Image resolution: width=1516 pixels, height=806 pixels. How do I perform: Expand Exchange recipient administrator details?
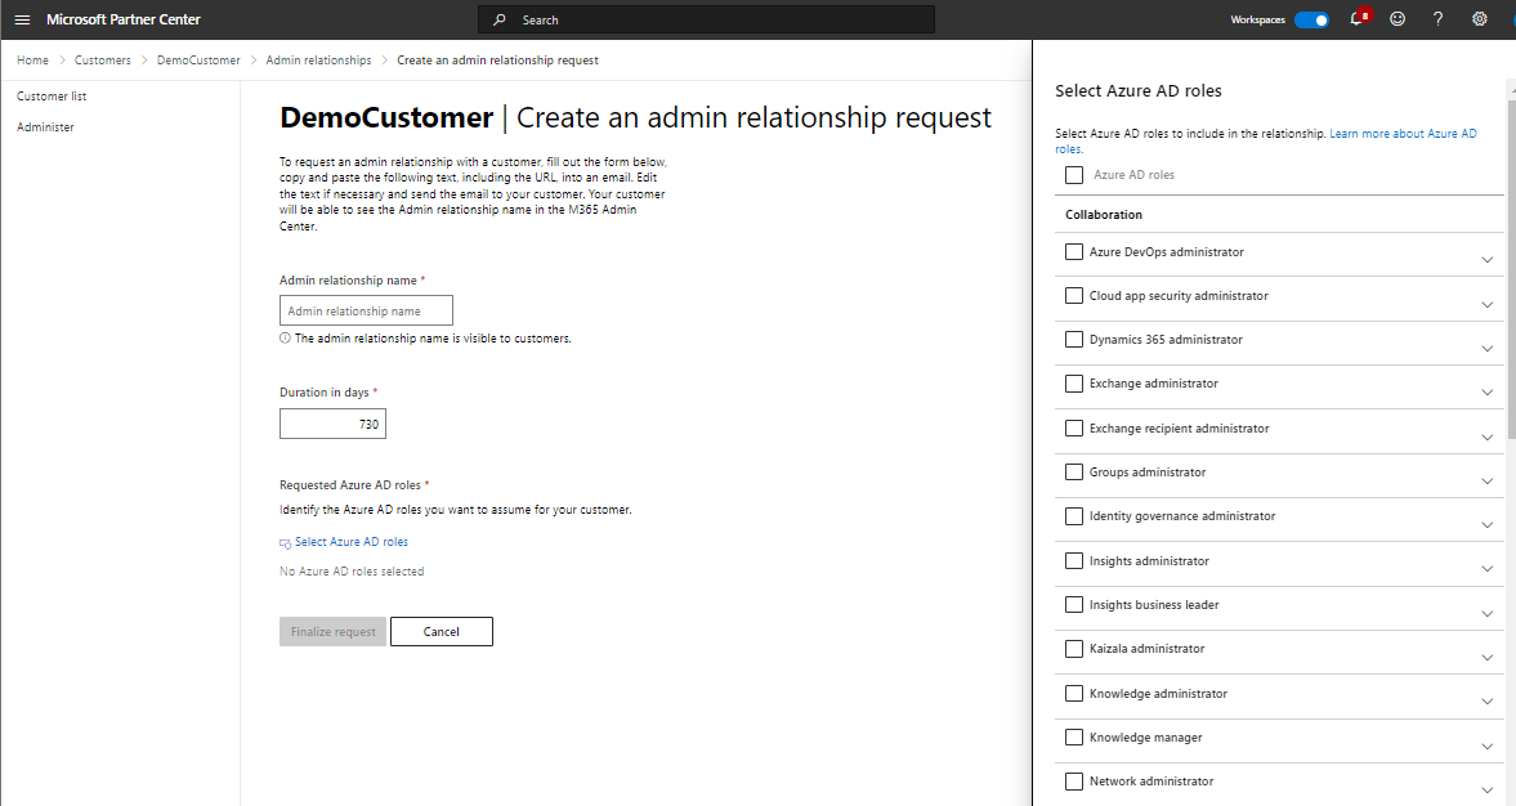(x=1487, y=438)
